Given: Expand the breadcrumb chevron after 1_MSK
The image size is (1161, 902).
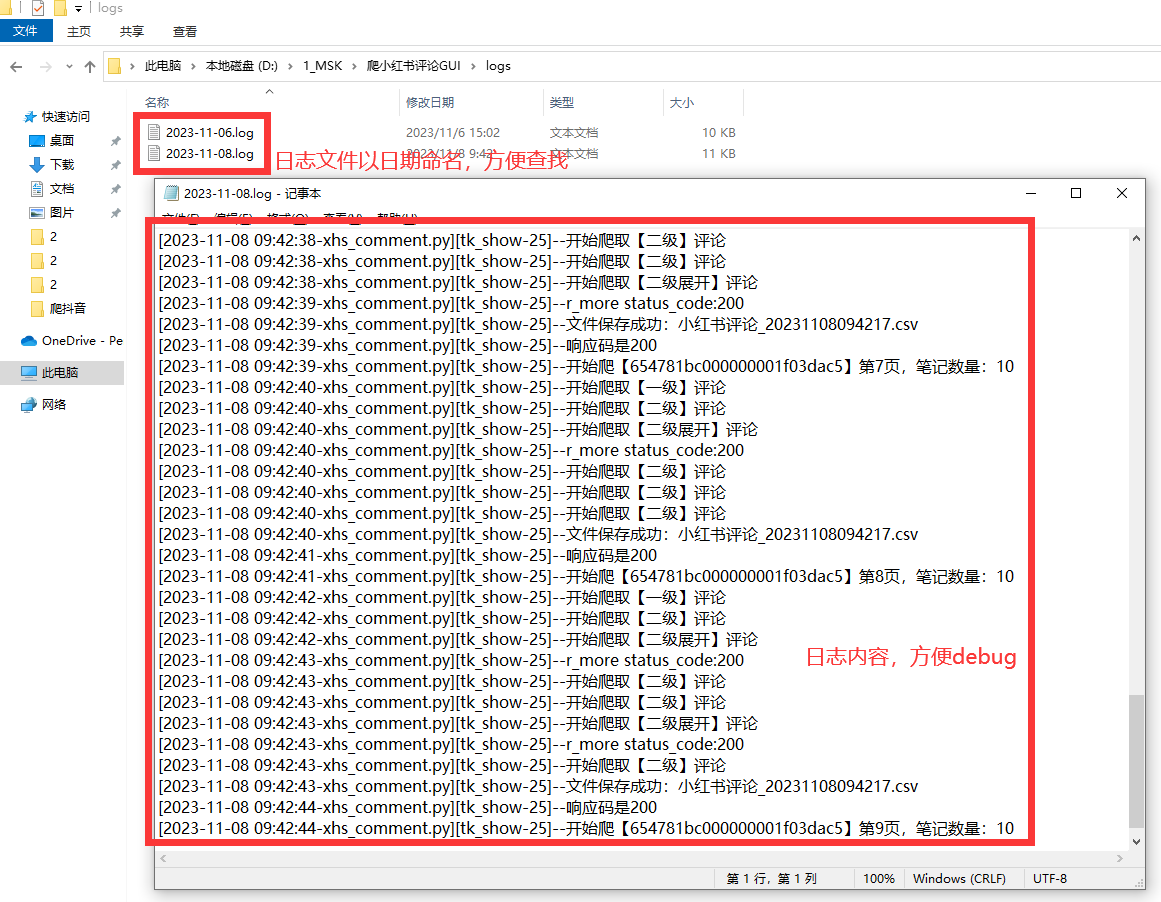Looking at the screenshot, I should pos(354,66).
